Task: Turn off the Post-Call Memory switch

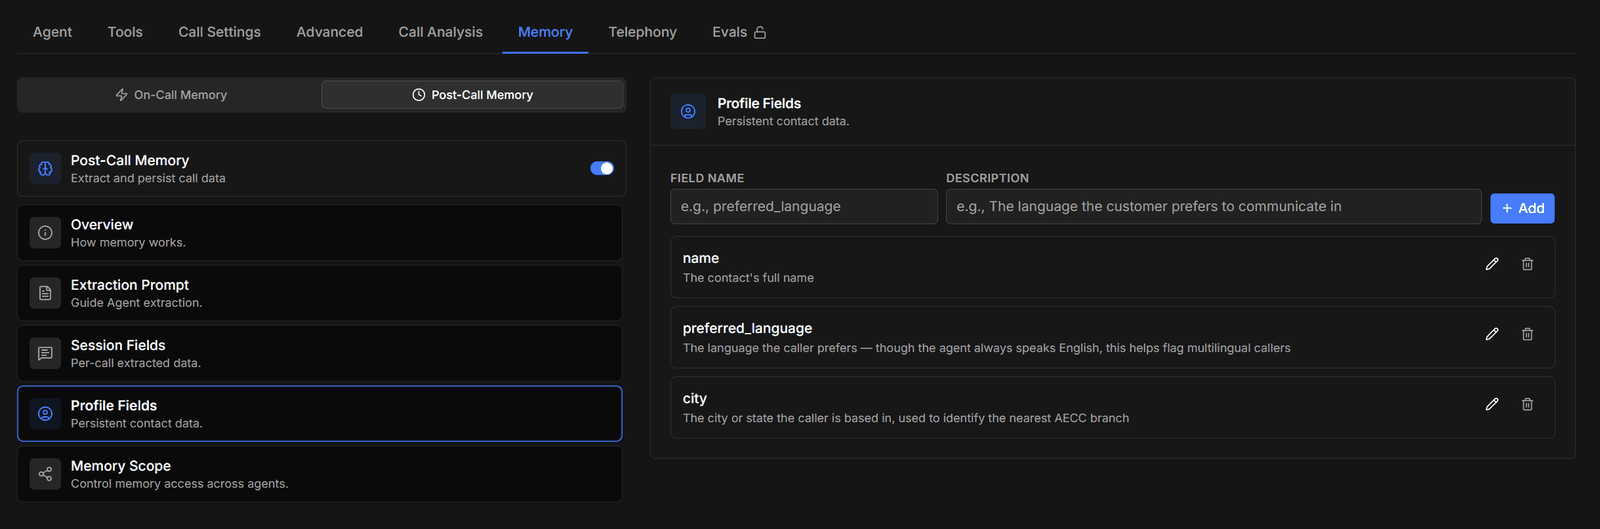Action: [602, 168]
